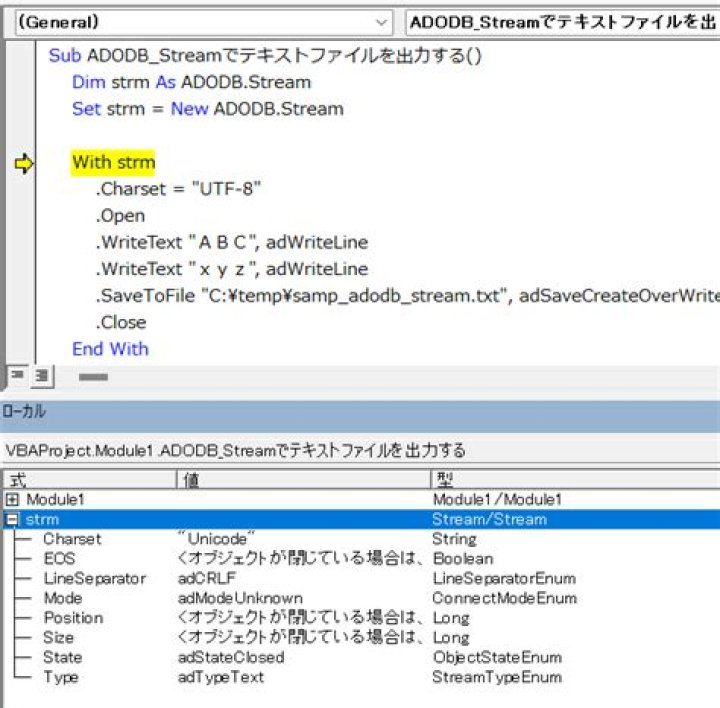Click the yellow execution arrow in margin

[x=23, y=163]
